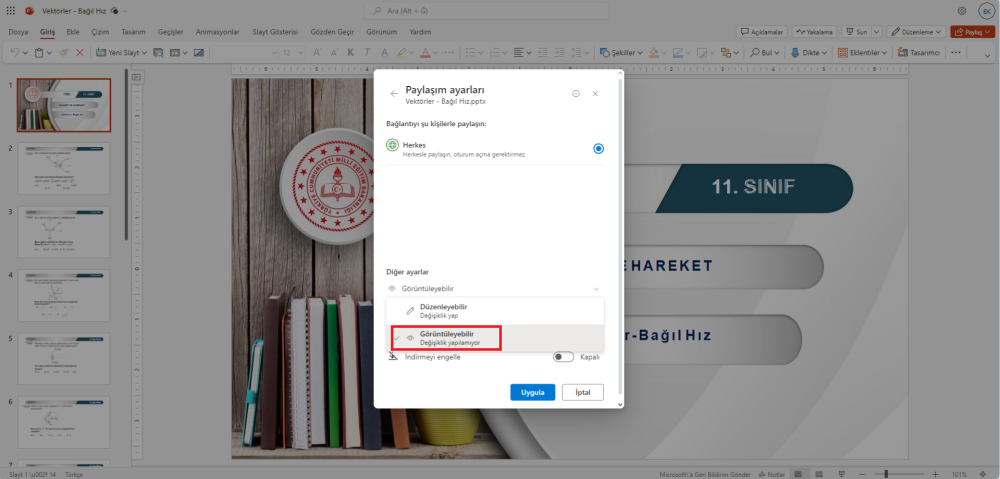This screenshot has height=479, width=1000.
Task: Open the Tasarımcı designer tool
Action: click(x=919, y=52)
